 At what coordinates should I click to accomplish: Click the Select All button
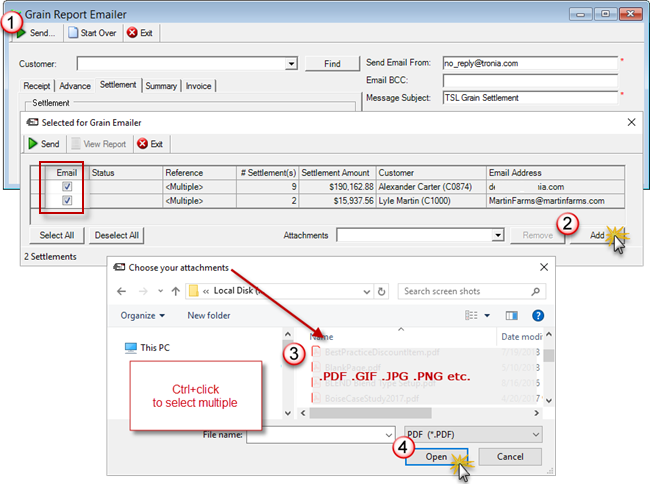[57, 235]
